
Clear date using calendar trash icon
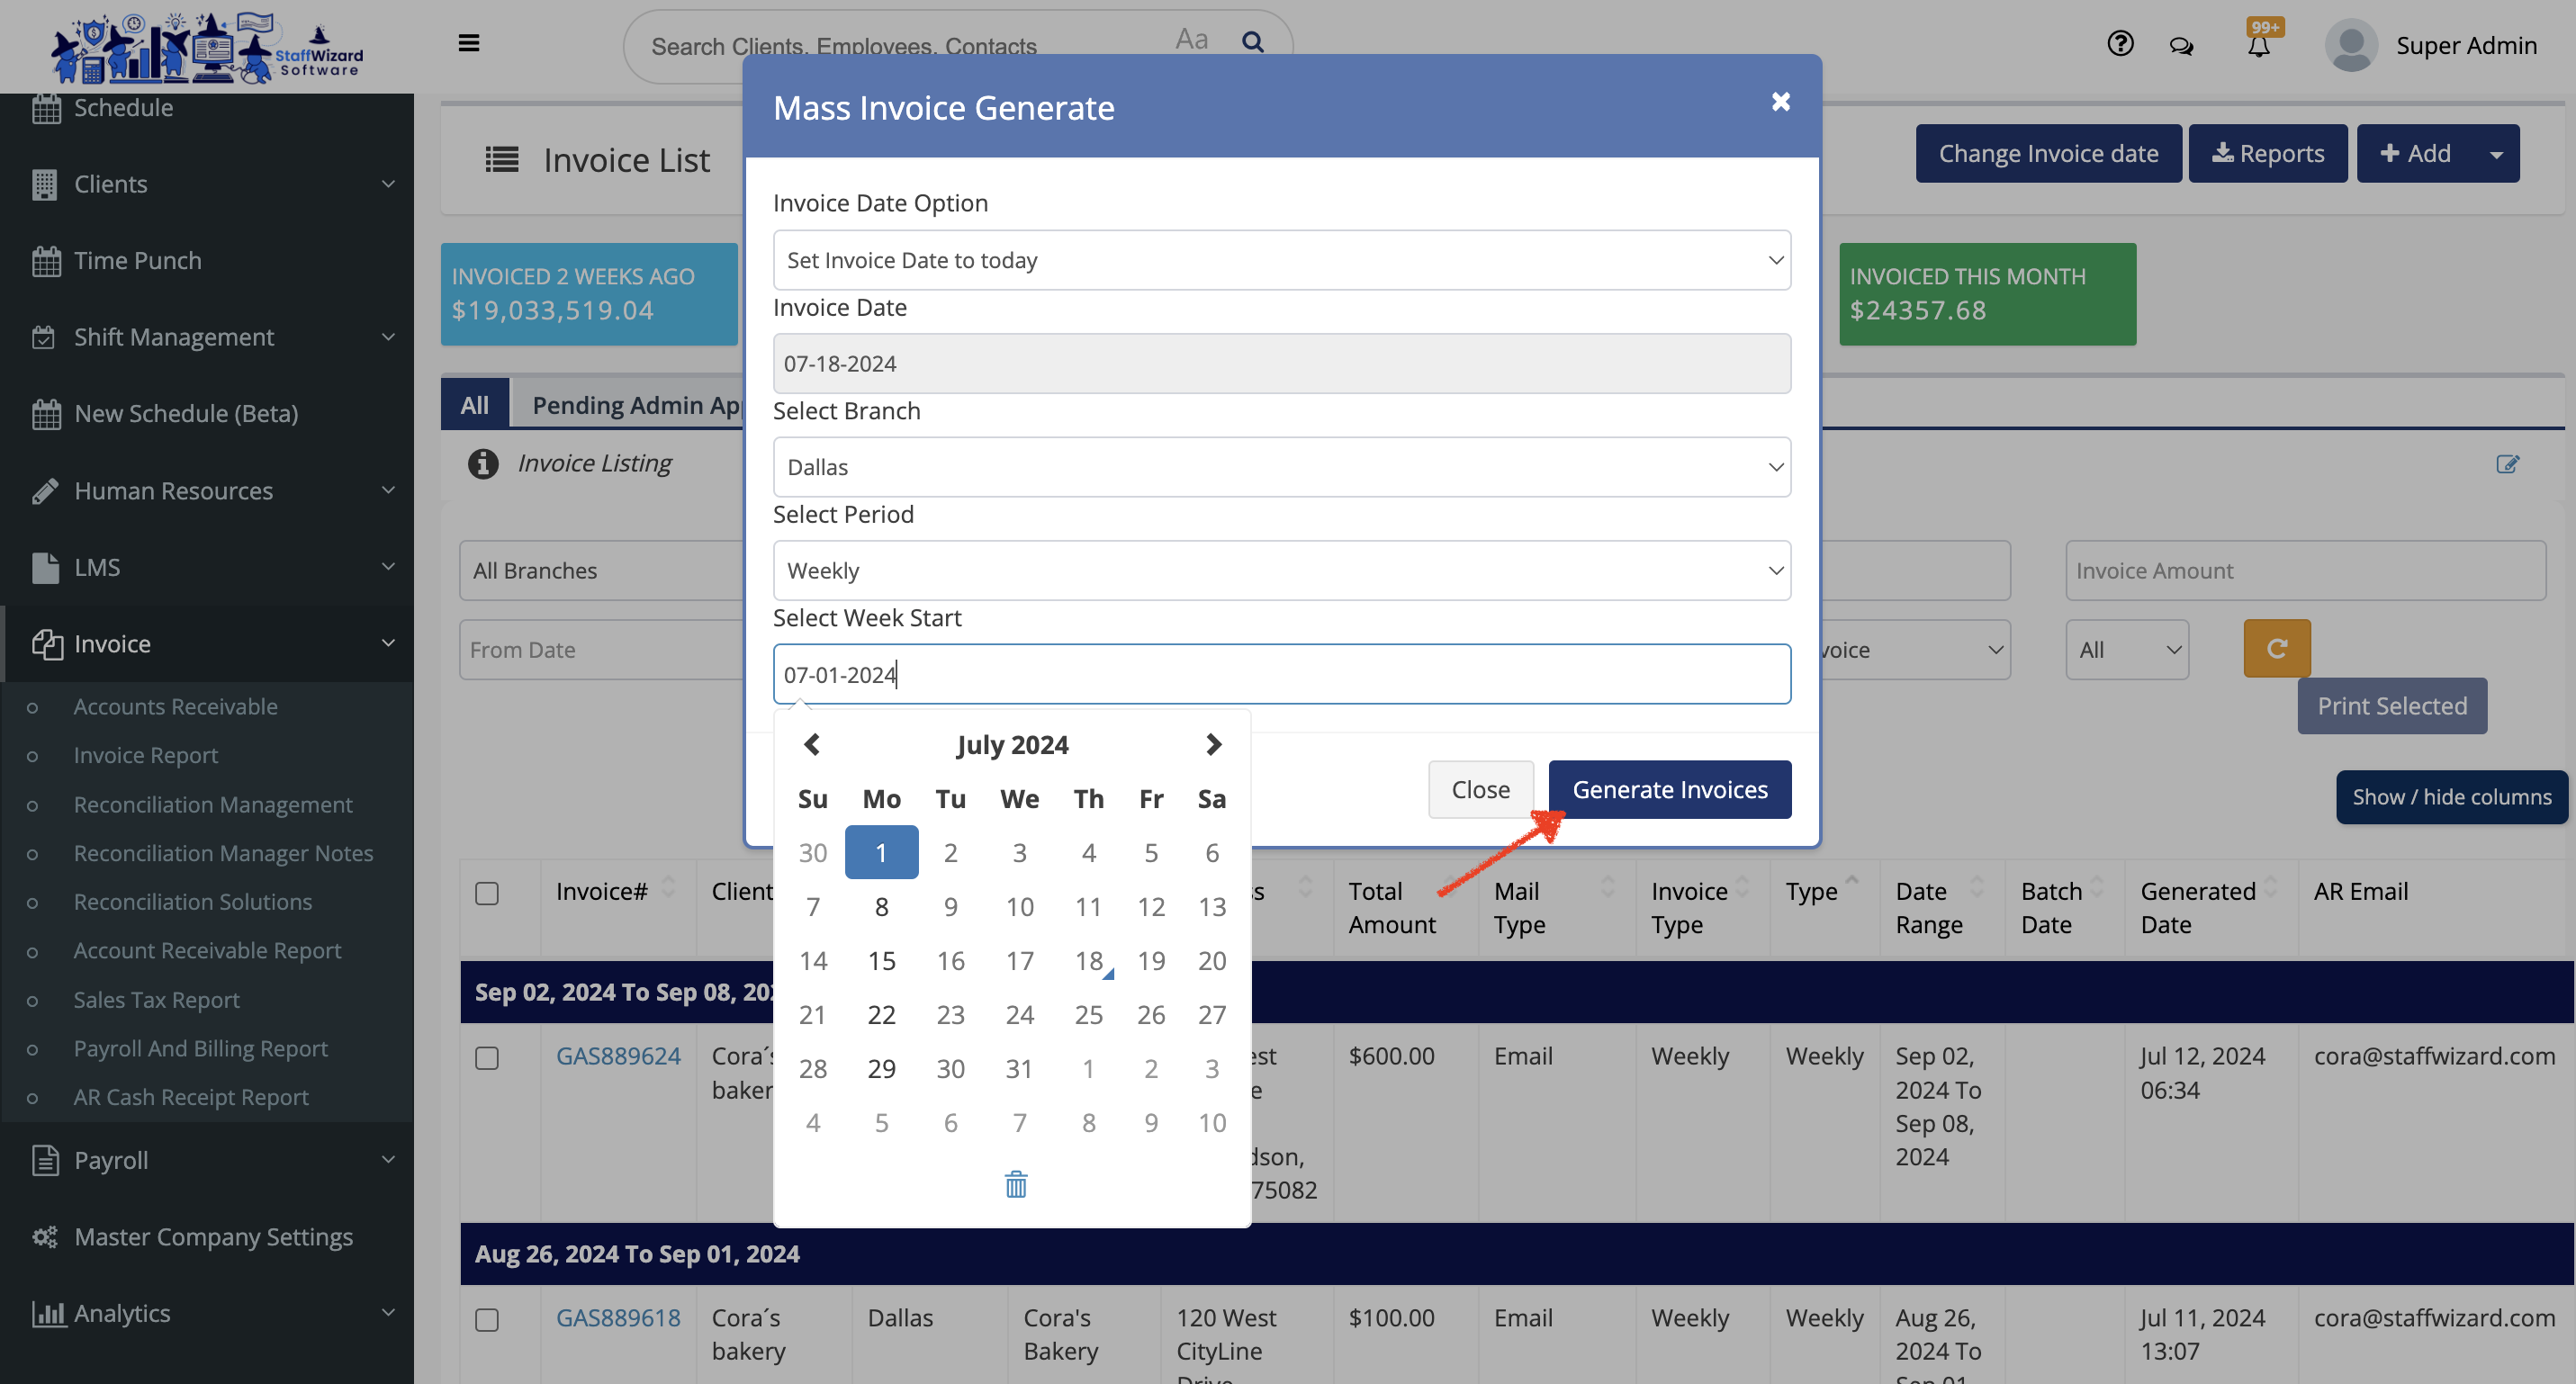click(1015, 1184)
